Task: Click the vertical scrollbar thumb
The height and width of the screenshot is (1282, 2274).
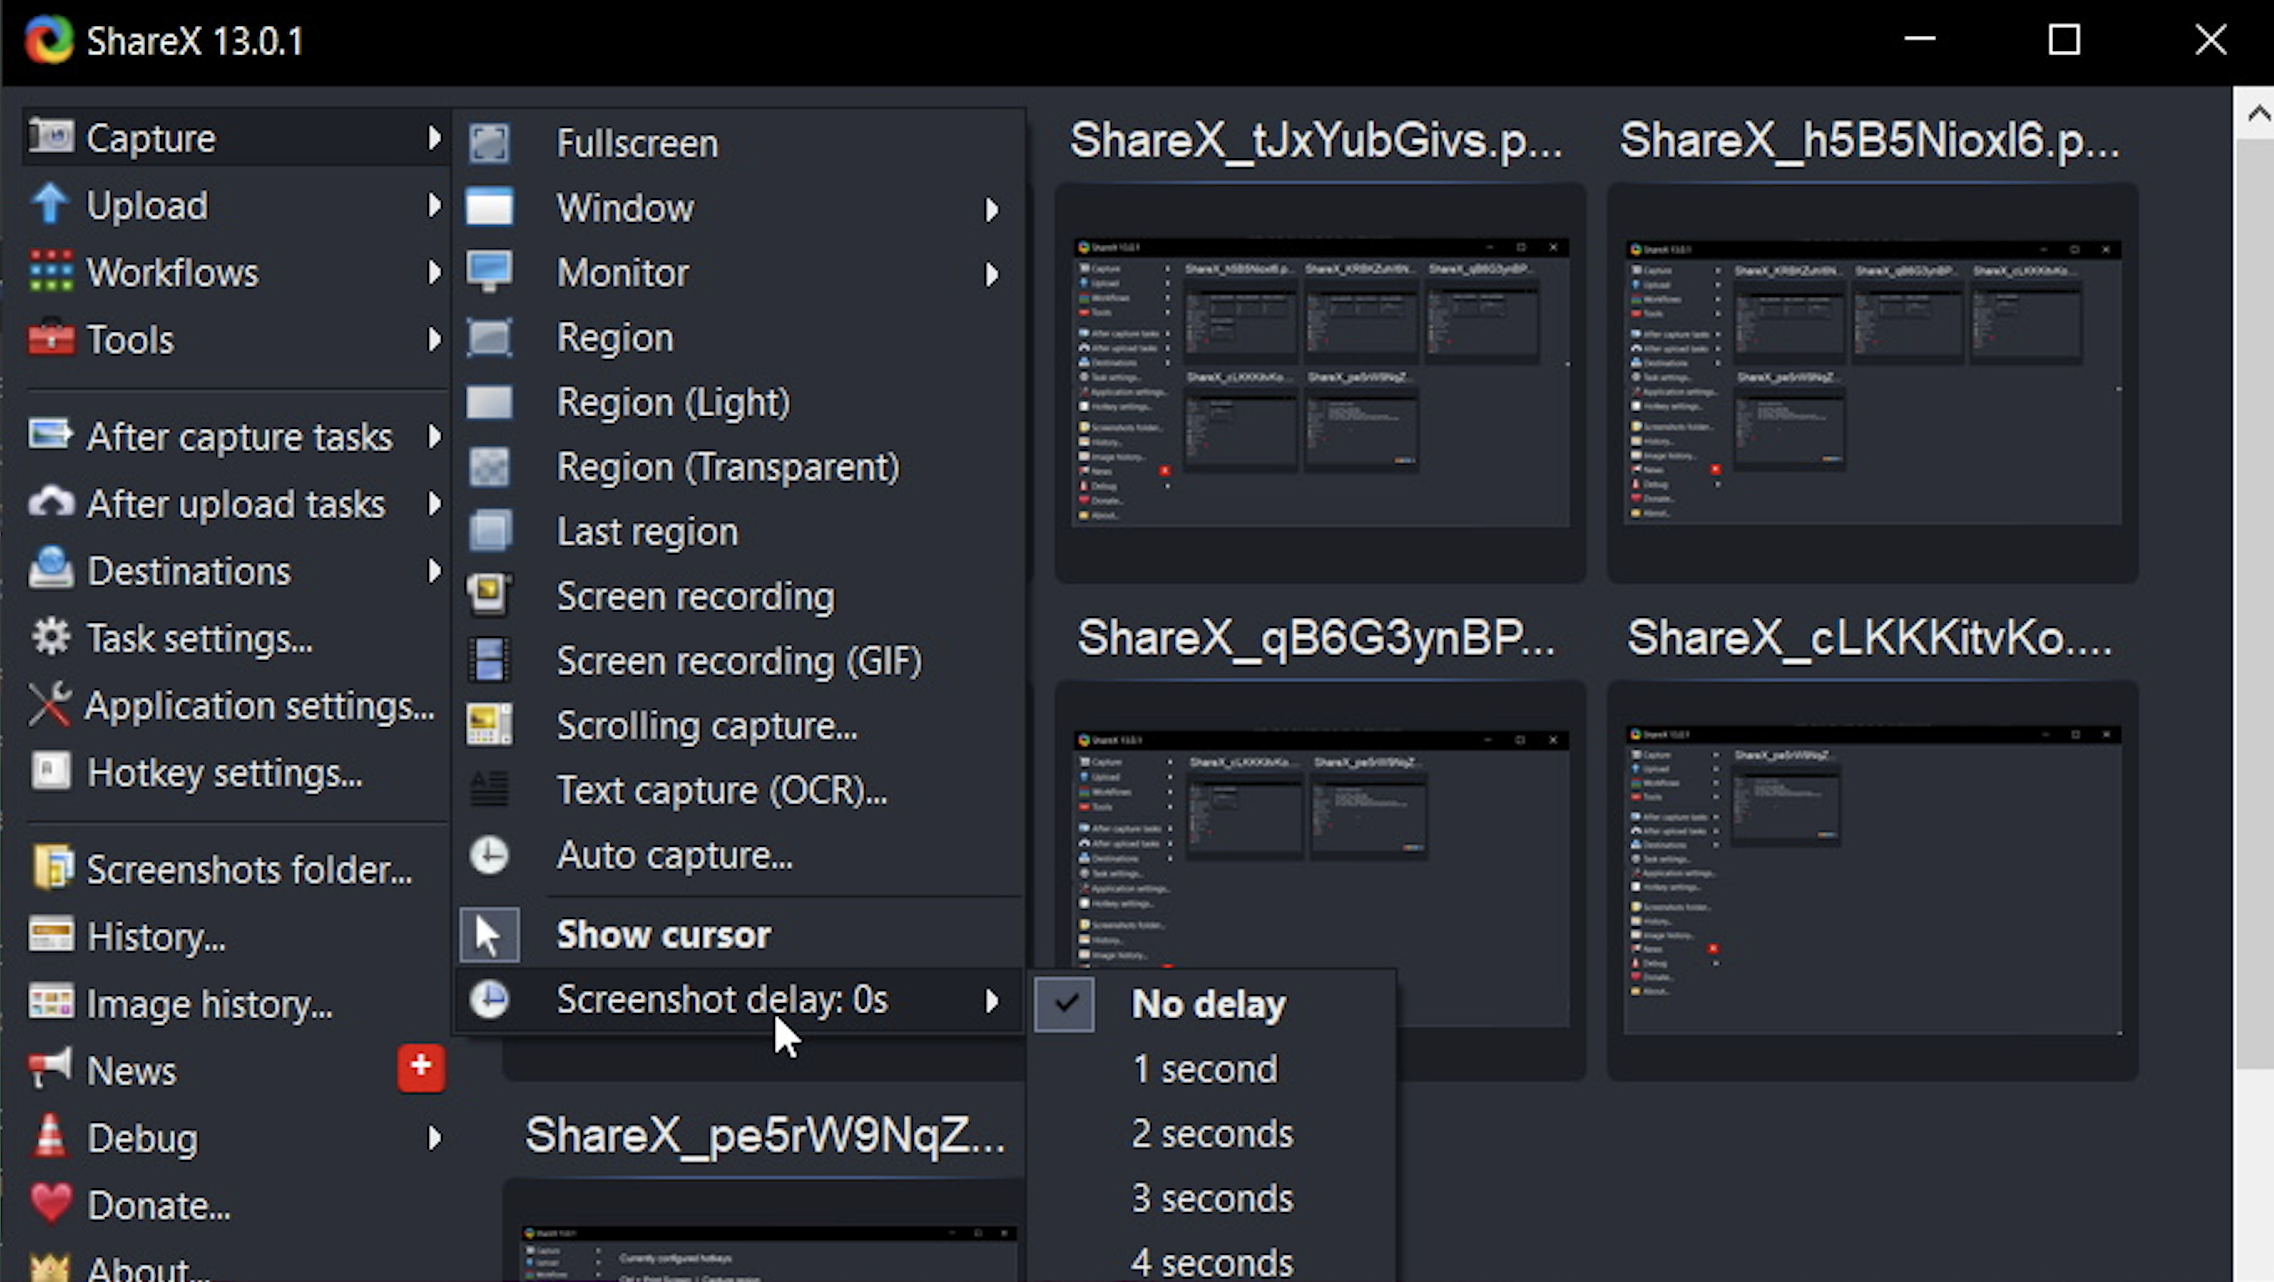Action: click(x=2254, y=603)
